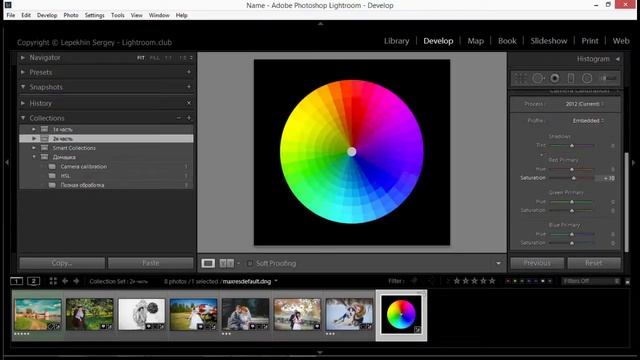Set Navigator zoom to FIT
Image resolution: width=640 pixels, height=360 pixels.
[141, 58]
